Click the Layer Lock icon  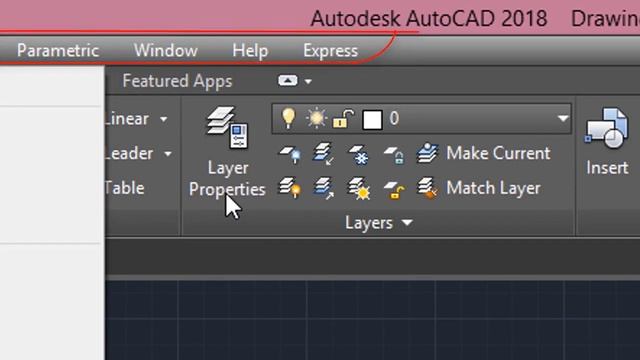point(394,155)
